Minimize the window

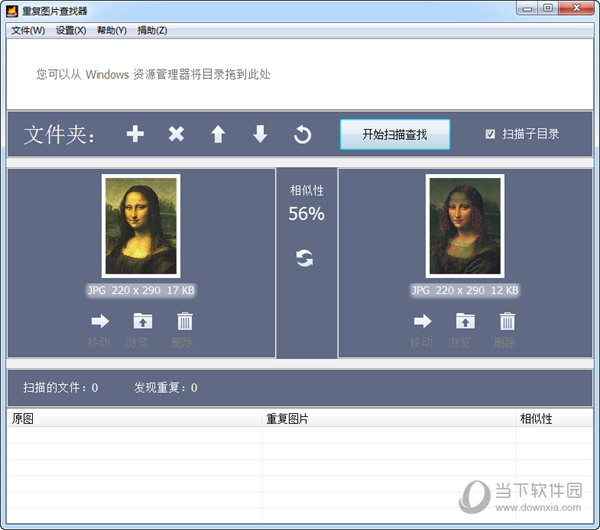pyautogui.click(x=527, y=8)
